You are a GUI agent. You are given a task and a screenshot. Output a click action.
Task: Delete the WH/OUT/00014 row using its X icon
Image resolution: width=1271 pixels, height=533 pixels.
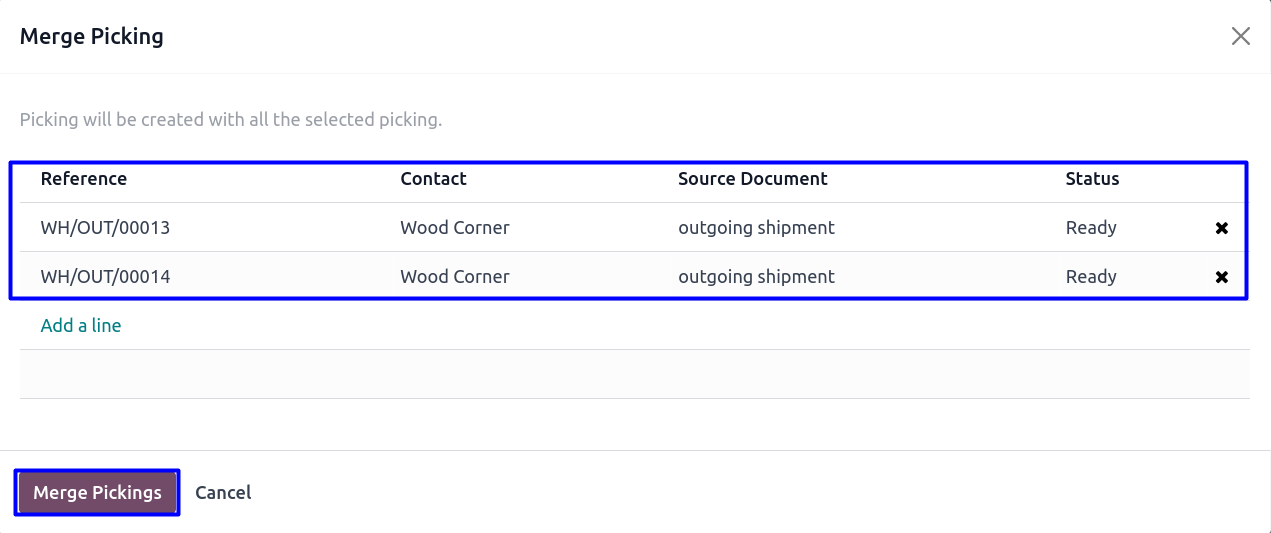(x=1221, y=277)
